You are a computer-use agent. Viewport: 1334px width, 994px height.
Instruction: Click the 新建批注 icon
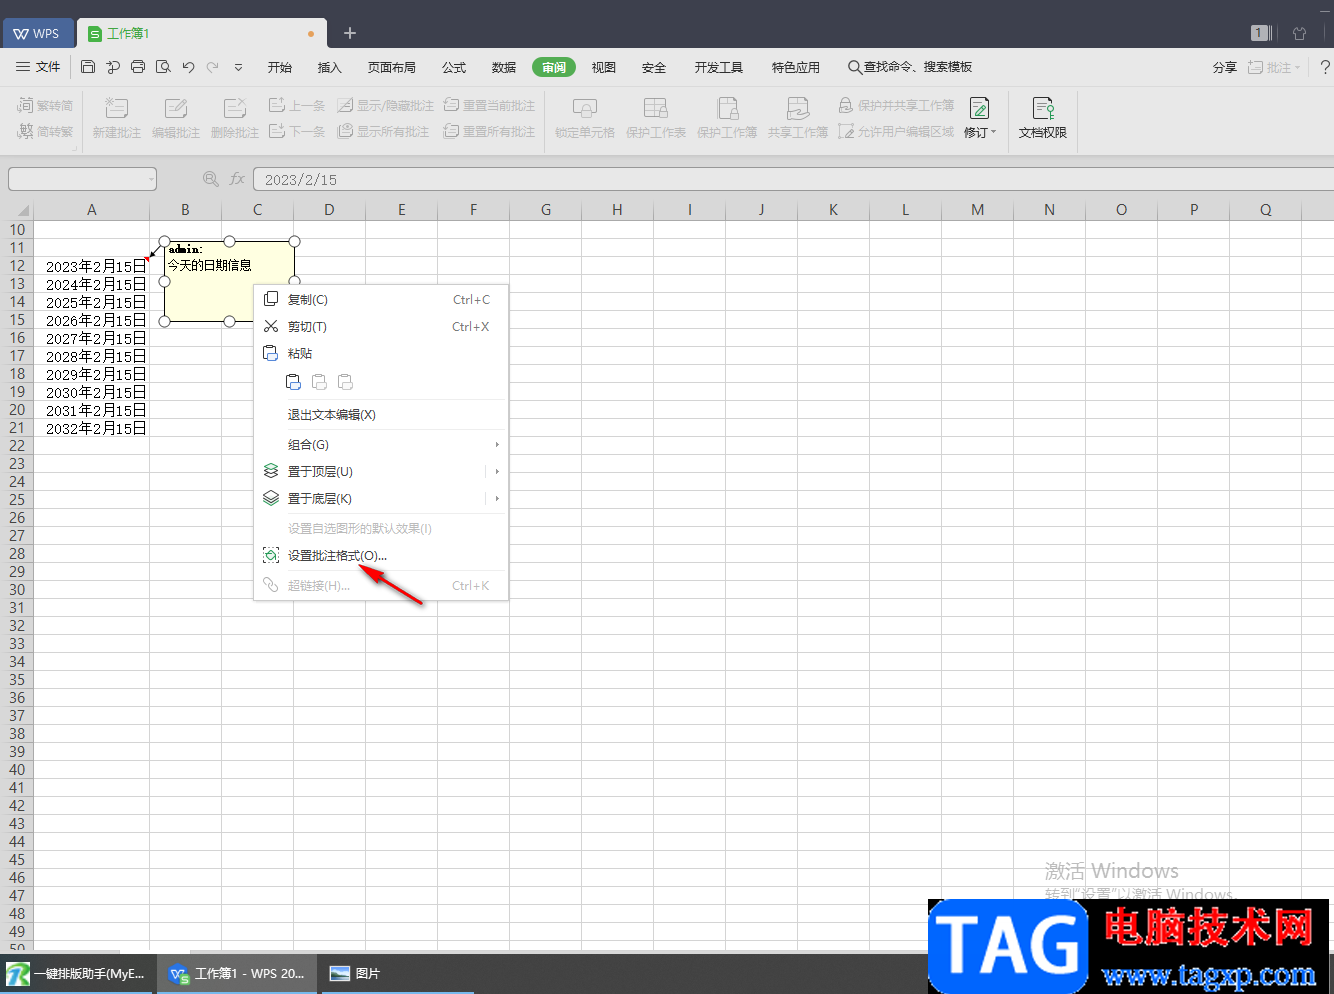(117, 109)
